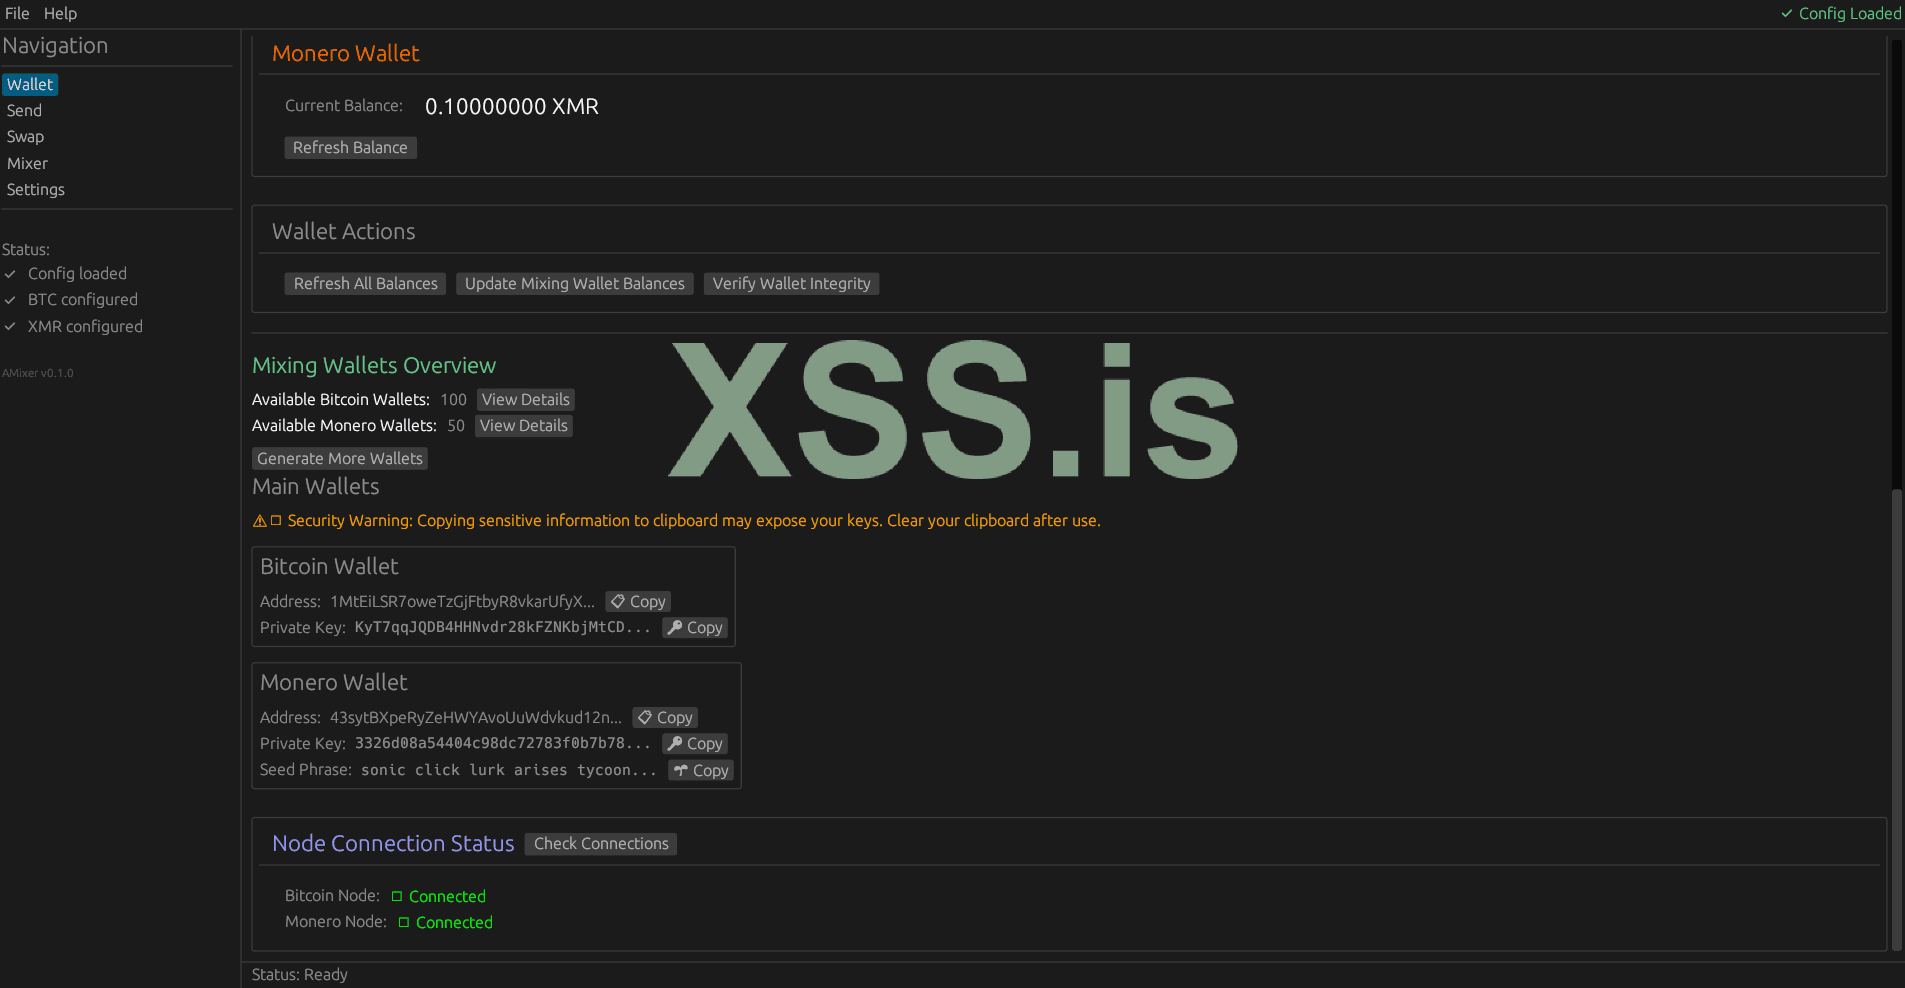Click the Bitcoin wallet count "100"
This screenshot has height=988, width=1905.
pyautogui.click(x=453, y=399)
